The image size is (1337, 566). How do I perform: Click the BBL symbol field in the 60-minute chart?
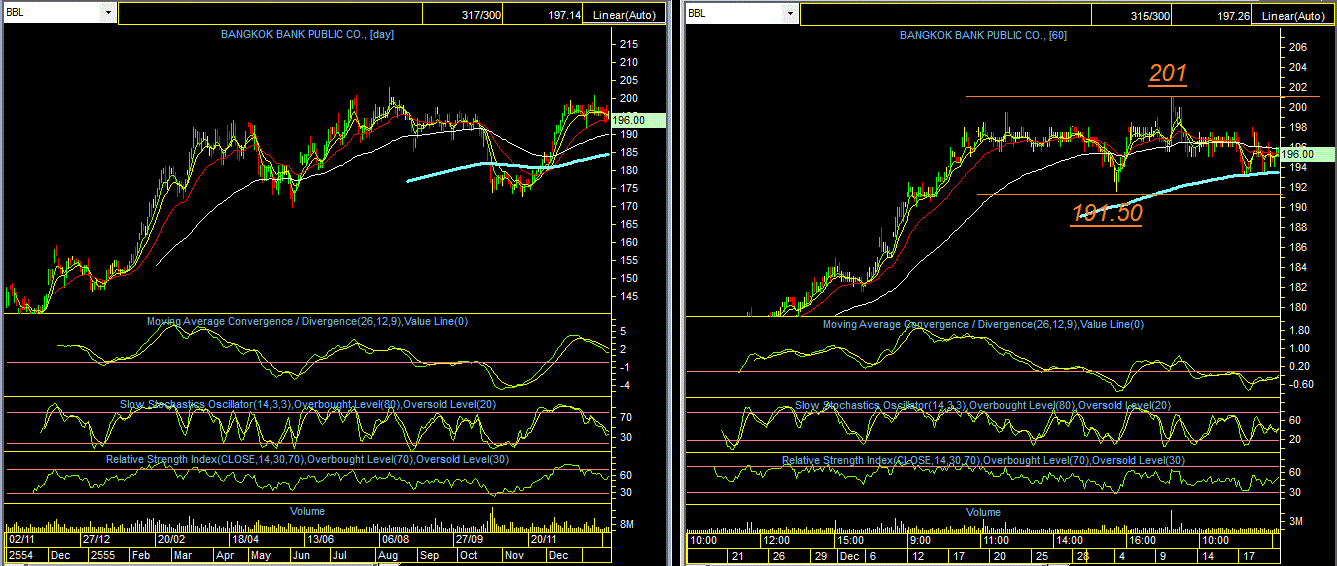pyautogui.click(x=735, y=13)
